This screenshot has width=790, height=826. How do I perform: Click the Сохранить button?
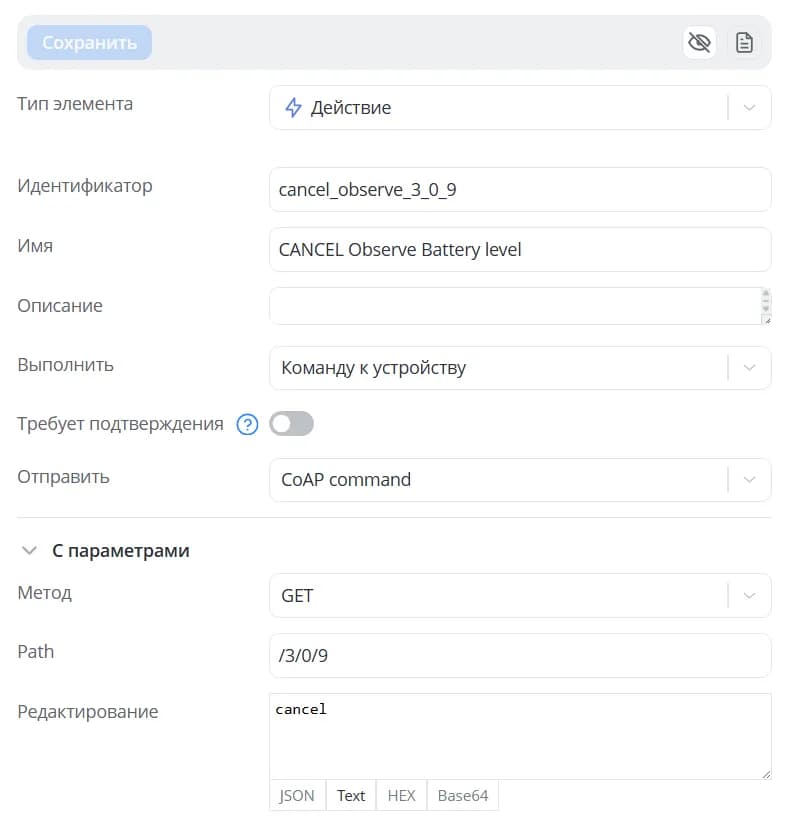(x=90, y=43)
